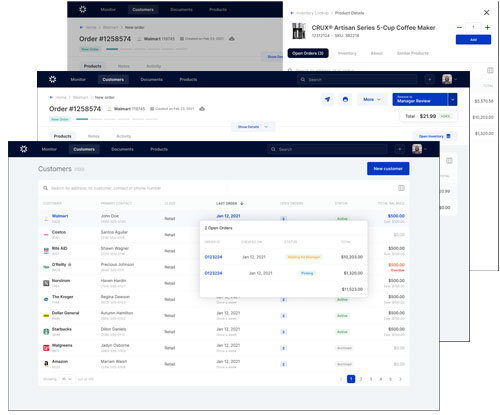The width and height of the screenshot is (500, 415).
Task: Click the Amazon logo icon
Action: (46, 364)
